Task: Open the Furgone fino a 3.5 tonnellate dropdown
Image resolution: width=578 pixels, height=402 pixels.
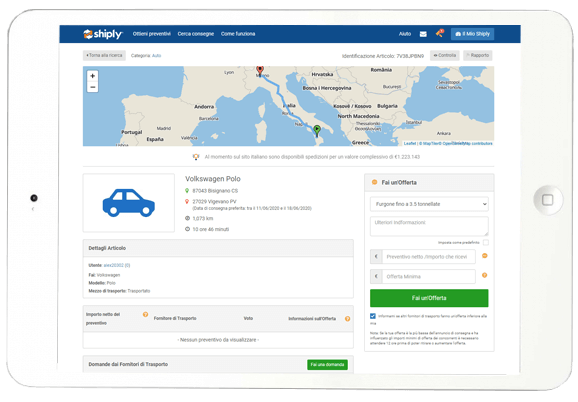Action: pyautogui.click(x=429, y=204)
